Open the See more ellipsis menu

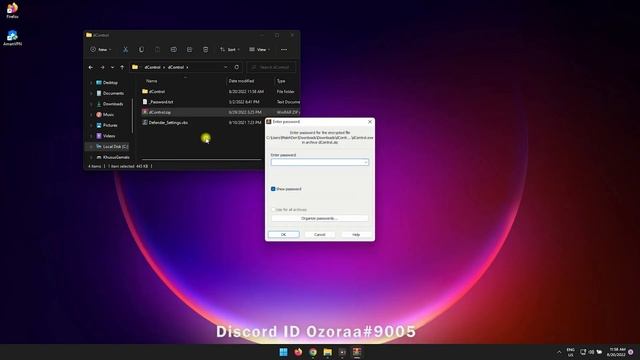click(284, 49)
